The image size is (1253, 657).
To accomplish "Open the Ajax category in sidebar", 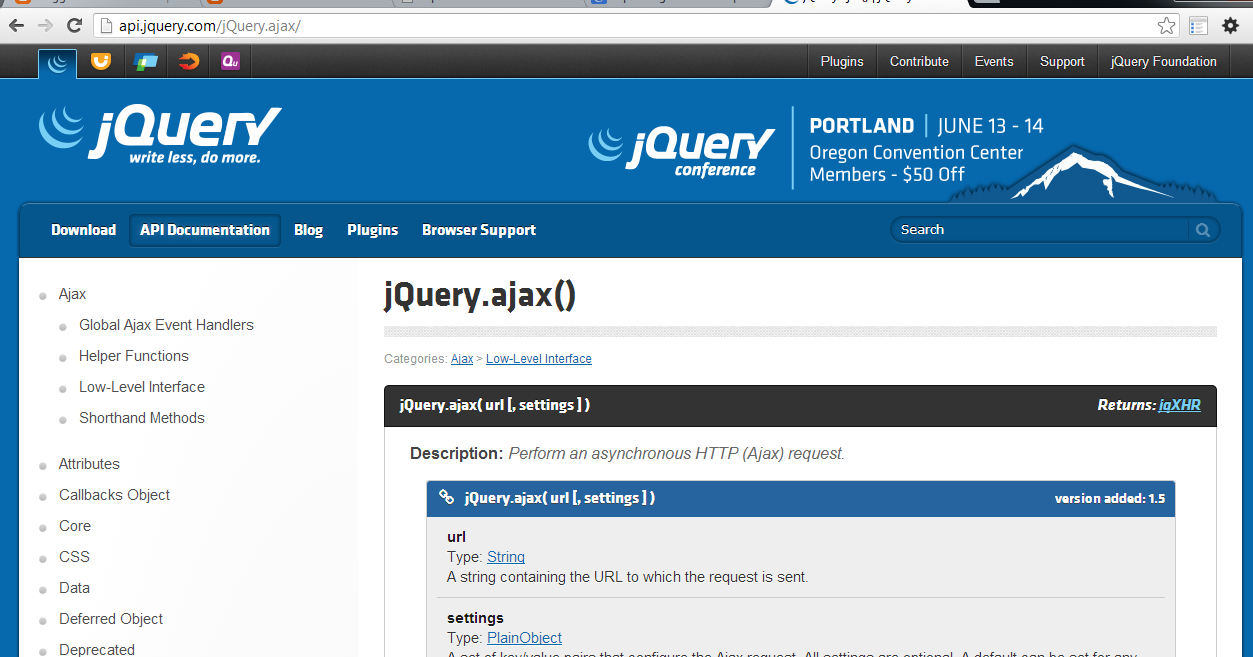I will (x=73, y=294).
